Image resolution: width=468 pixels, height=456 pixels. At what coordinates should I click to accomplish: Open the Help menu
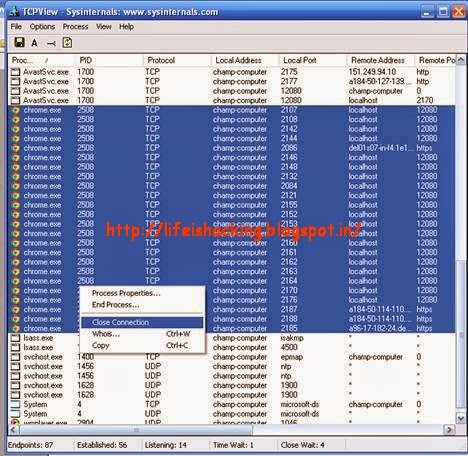(126, 27)
